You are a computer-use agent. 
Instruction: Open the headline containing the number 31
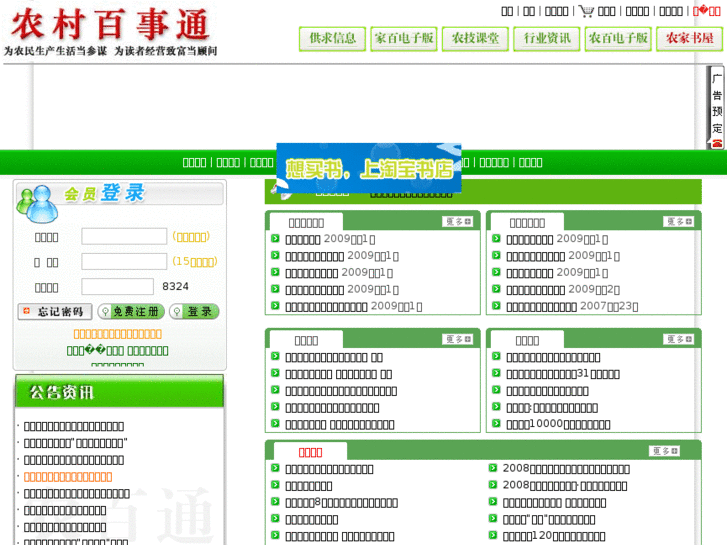pyautogui.click(x=563, y=374)
